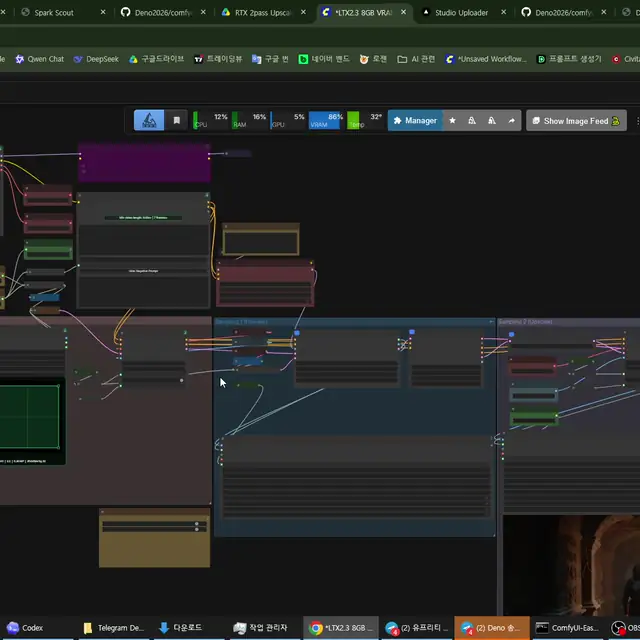The height and width of the screenshot is (640, 640).
Task: Expand the AI 관련 bookmark folder
Action: [416, 59]
